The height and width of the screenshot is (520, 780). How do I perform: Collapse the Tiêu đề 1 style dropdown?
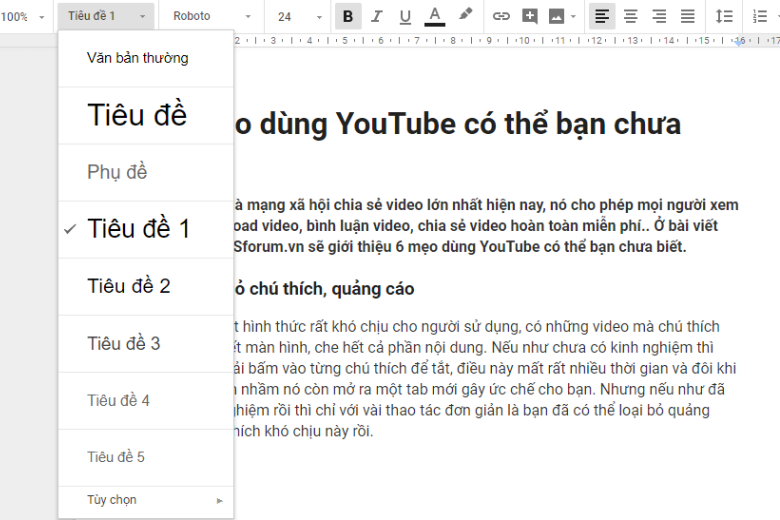(107, 16)
